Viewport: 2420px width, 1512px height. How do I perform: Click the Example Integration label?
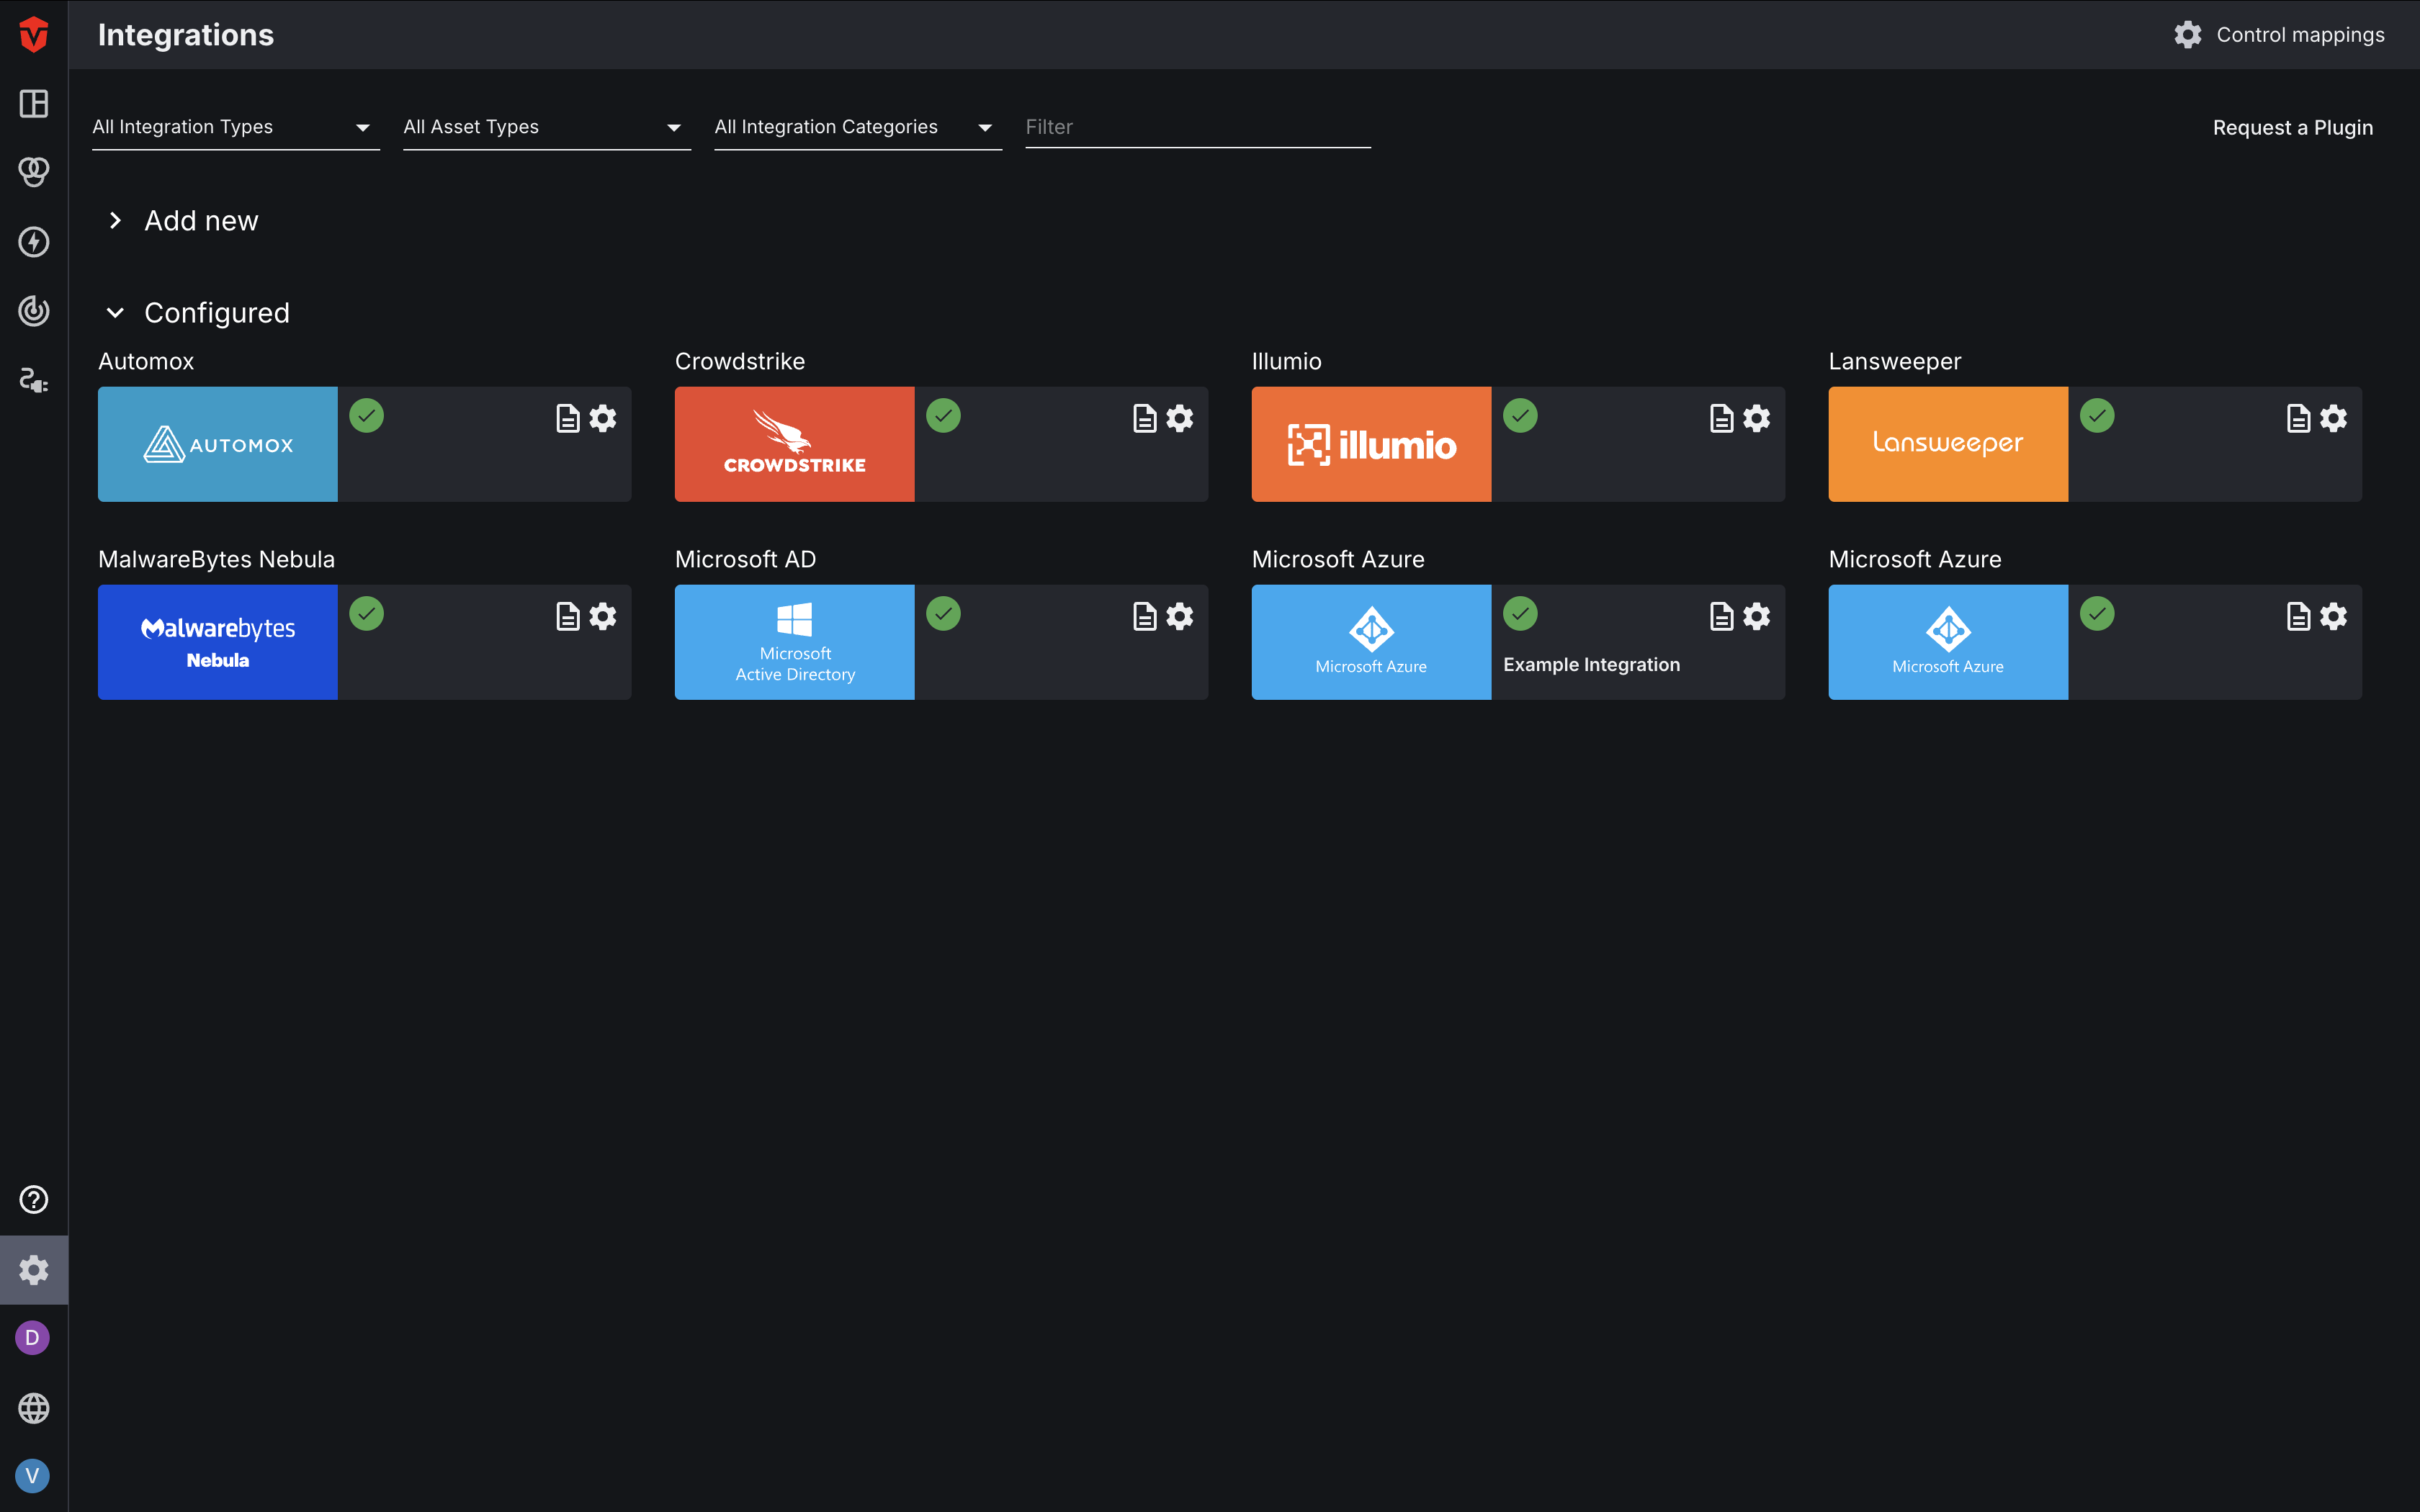coord(1592,665)
